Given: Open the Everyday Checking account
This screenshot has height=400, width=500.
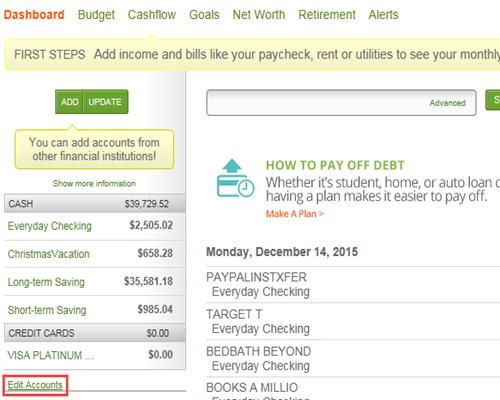Looking at the screenshot, I should click(x=50, y=226).
